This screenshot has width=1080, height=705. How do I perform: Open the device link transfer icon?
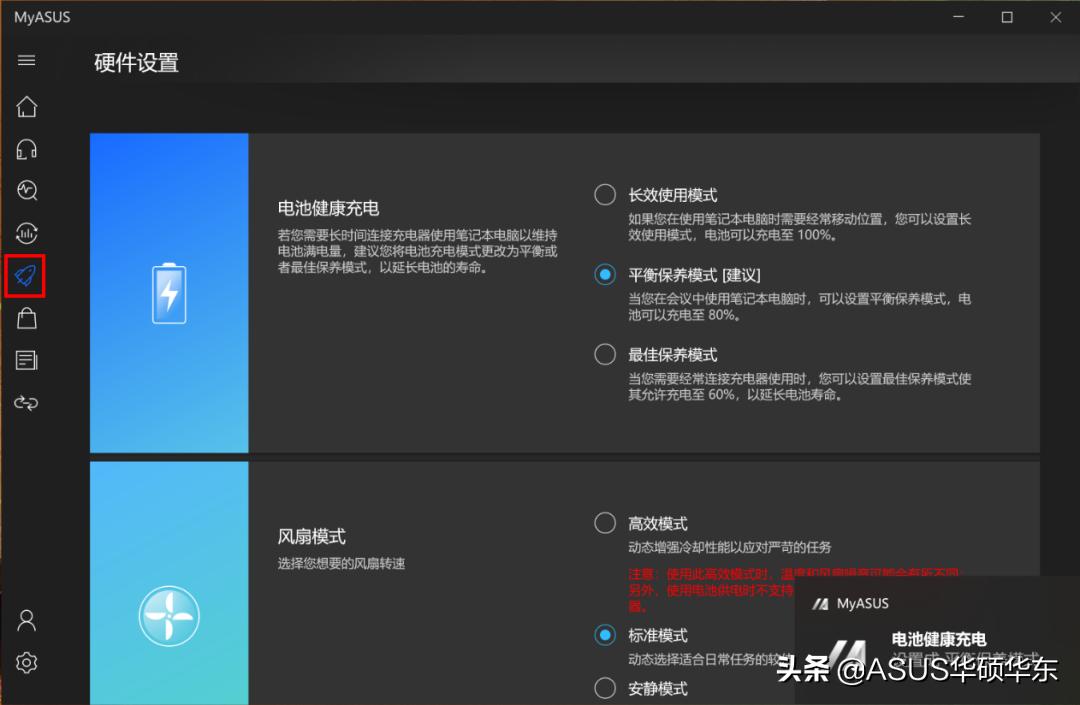pyautogui.click(x=26, y=403)
